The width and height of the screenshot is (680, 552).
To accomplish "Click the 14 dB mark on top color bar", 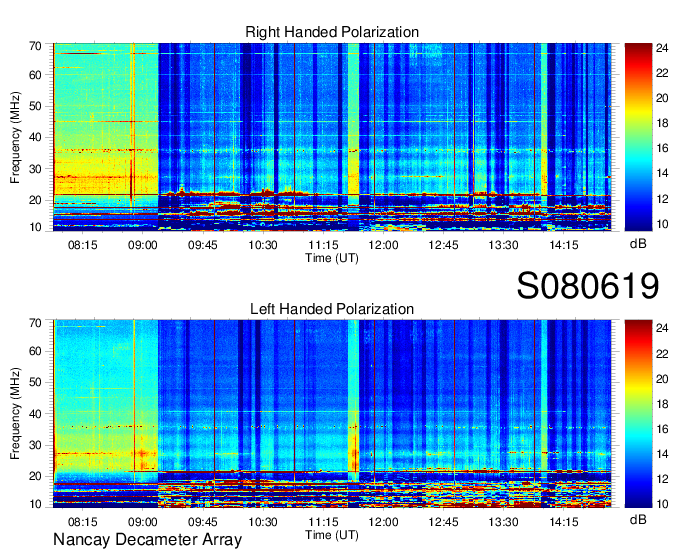I will pyautogui.click(x=662, y=173).
